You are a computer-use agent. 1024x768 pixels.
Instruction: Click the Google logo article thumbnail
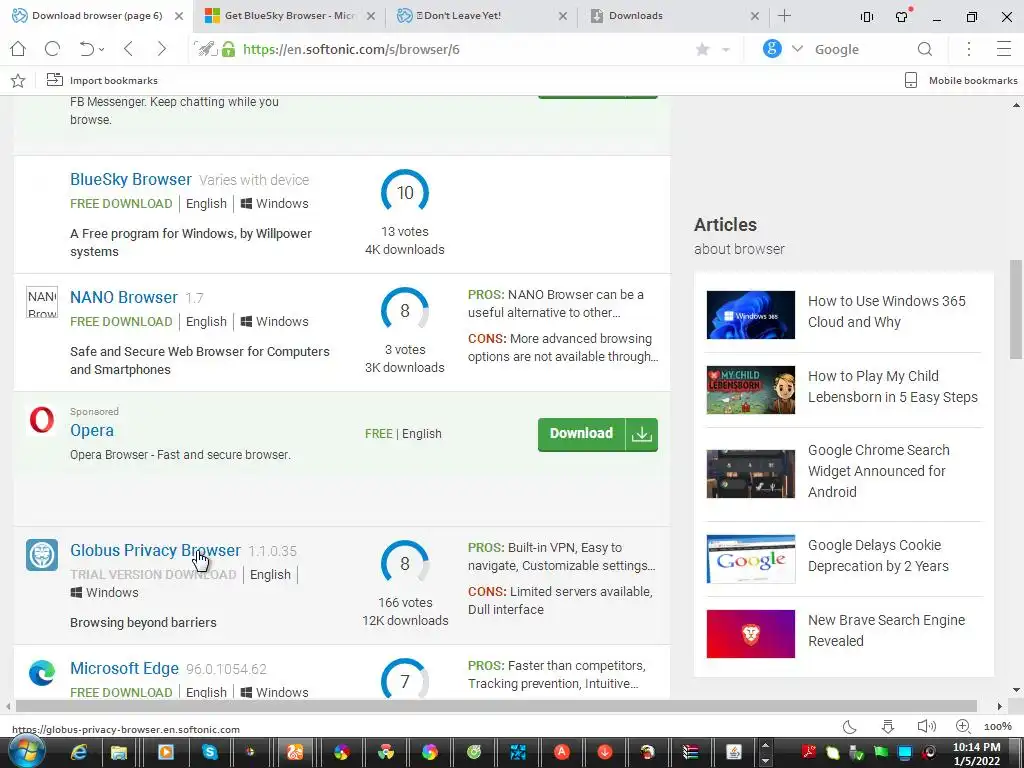[x=751, y=559]
